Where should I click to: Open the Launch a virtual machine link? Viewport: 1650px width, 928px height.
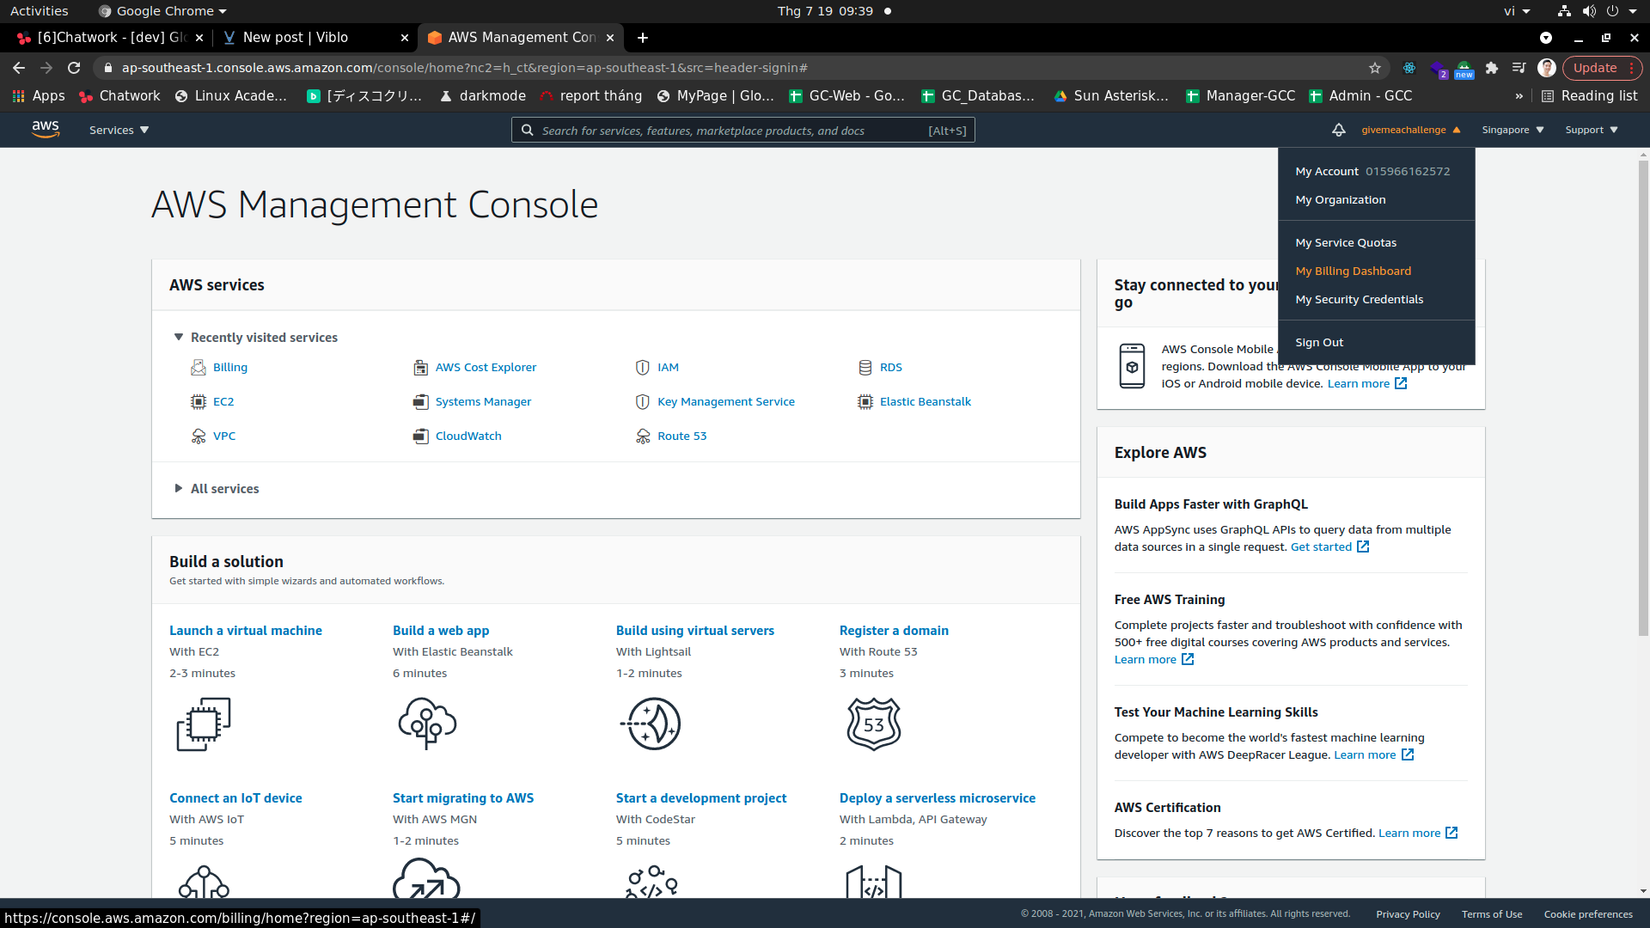point(245,631)
